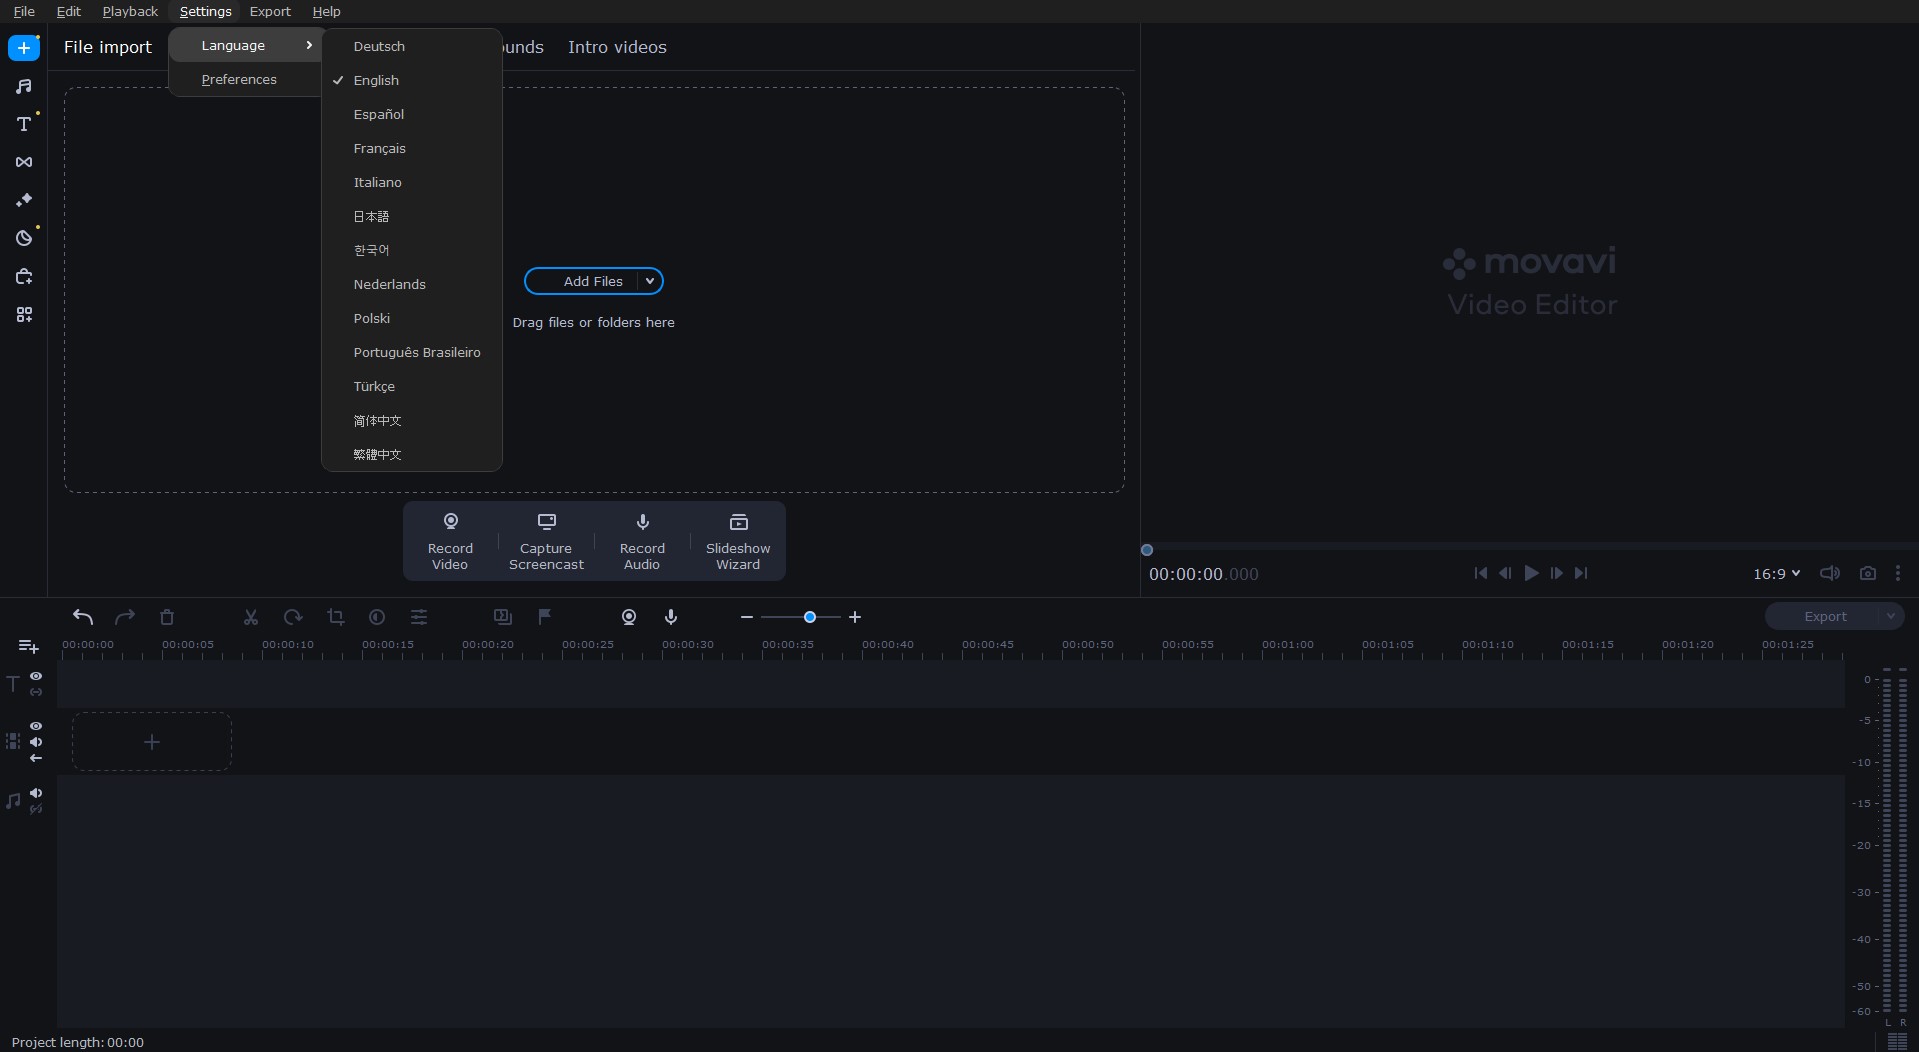Launch the Slideshow Wizard
This screenshot has width=1919, height=1052.
pyautogui.click(x=738, y=541)
